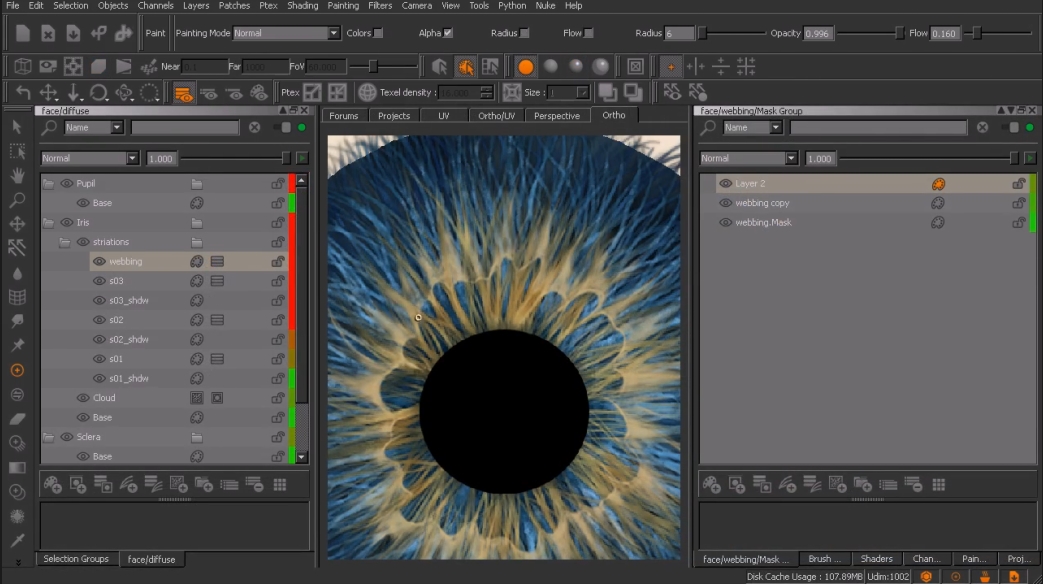Open the Python menu
The width and height of the screenshot is (1043, 584).
512,5
